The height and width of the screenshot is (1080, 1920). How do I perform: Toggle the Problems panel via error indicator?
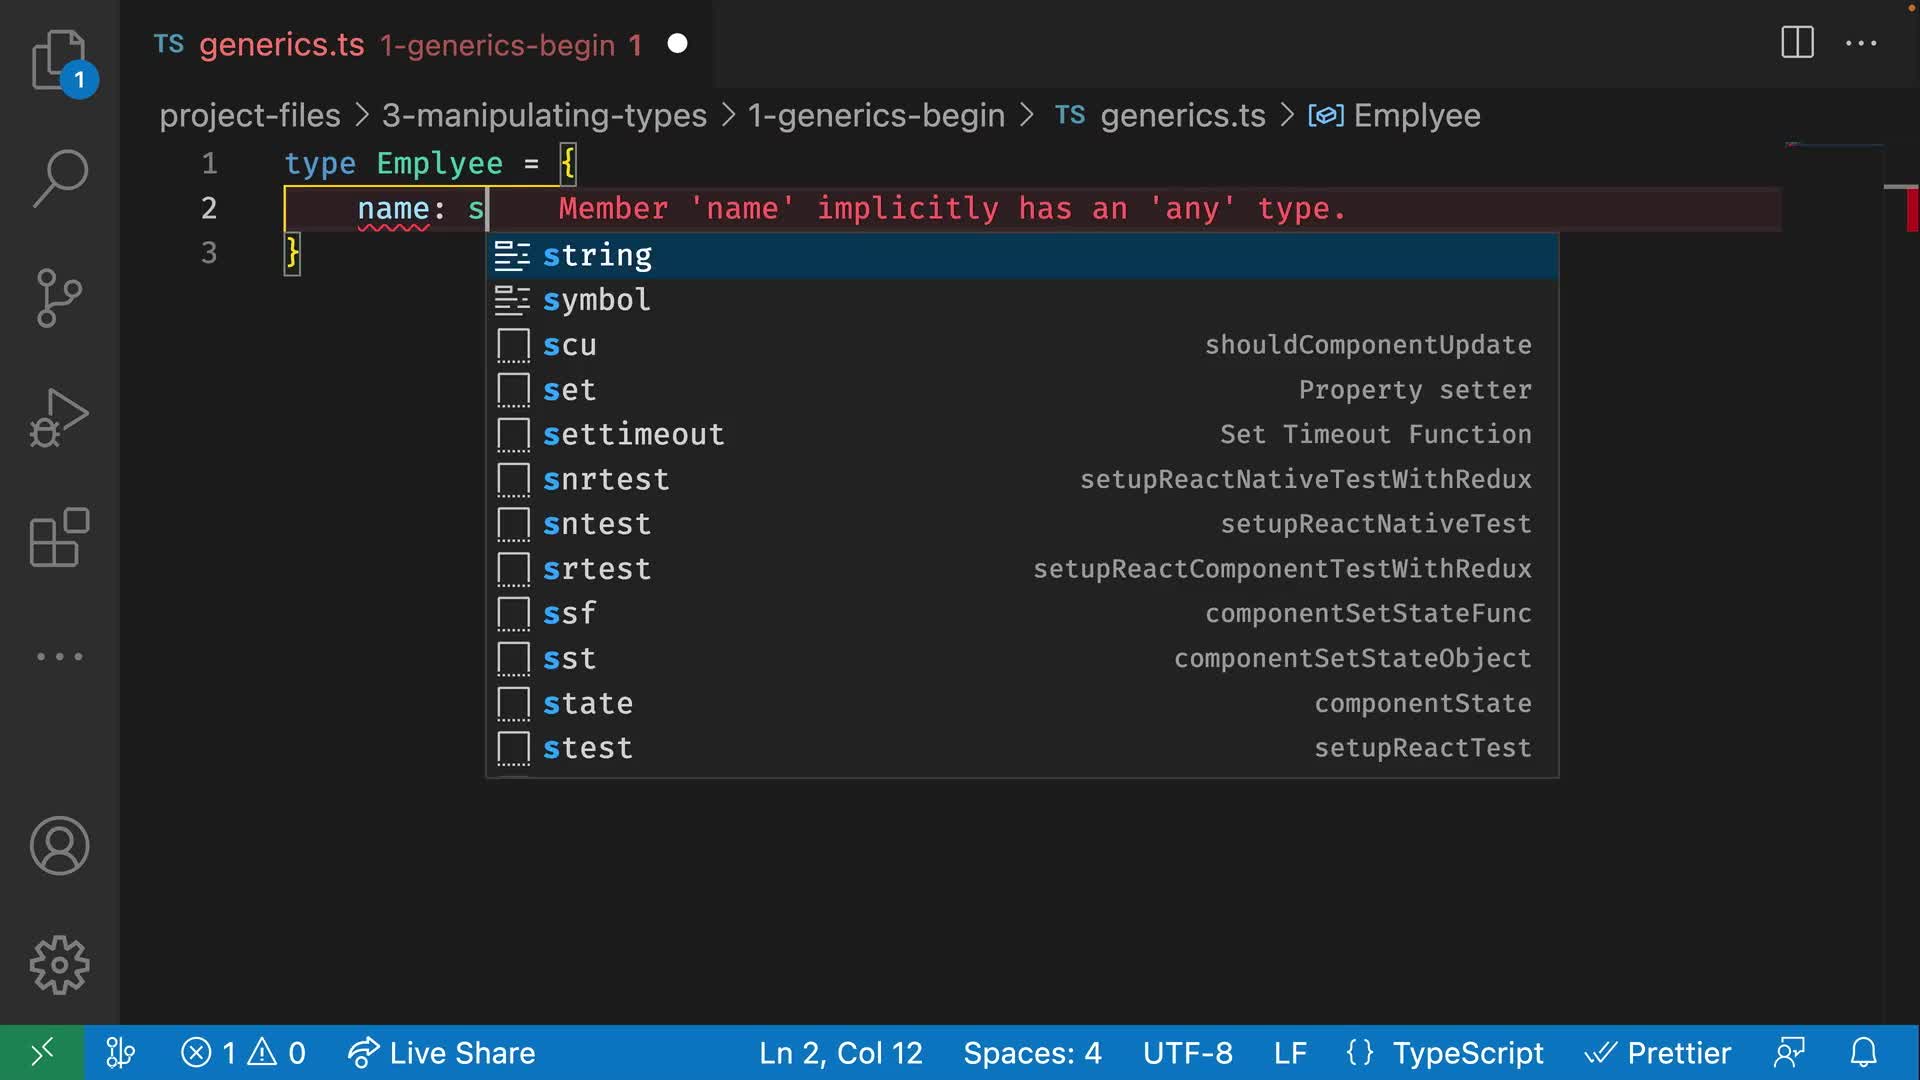[x=243, y=1052]
